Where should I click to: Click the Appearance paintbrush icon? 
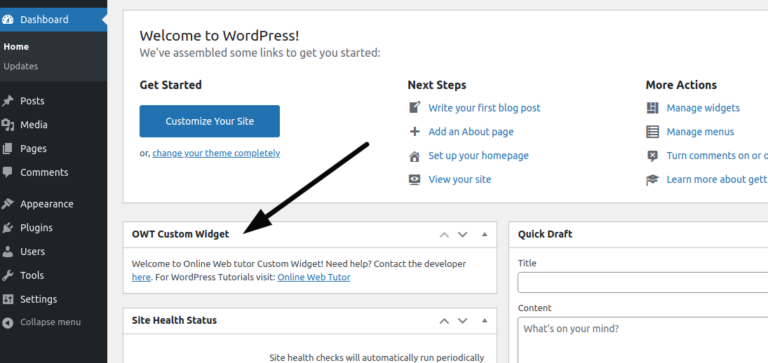click(x=7, y=204)
